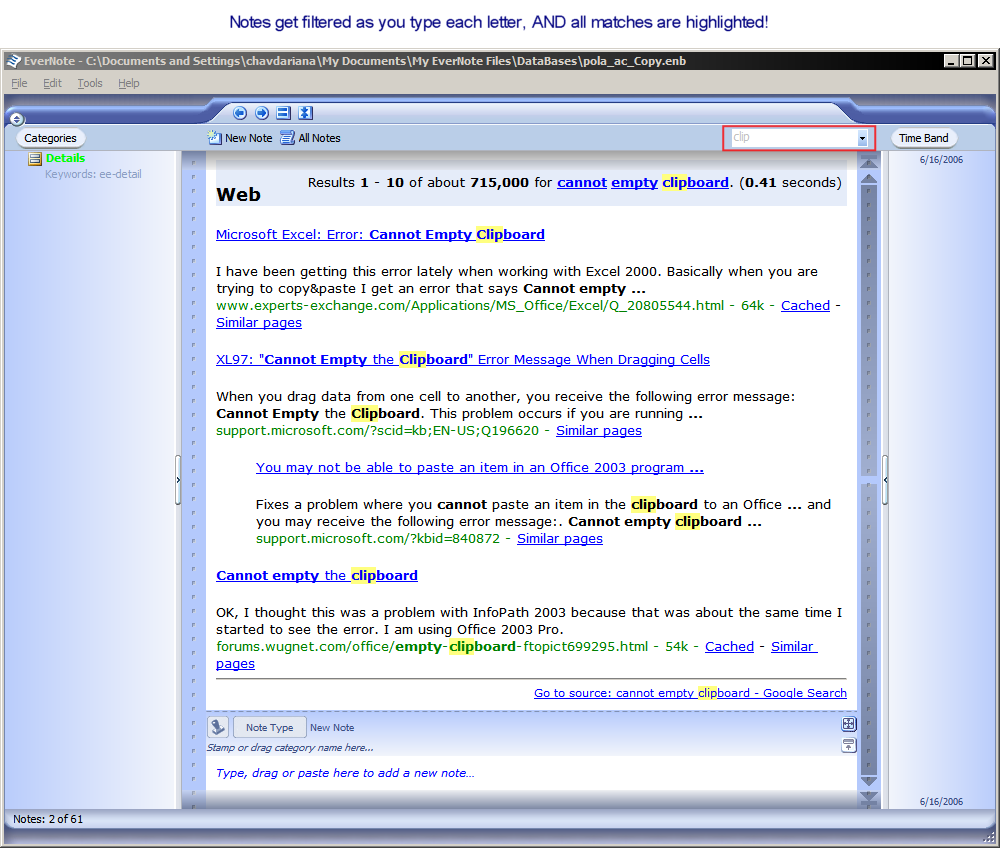Click the move-note-up icon below maximize

pyautogui.click(x=849, y=745)
